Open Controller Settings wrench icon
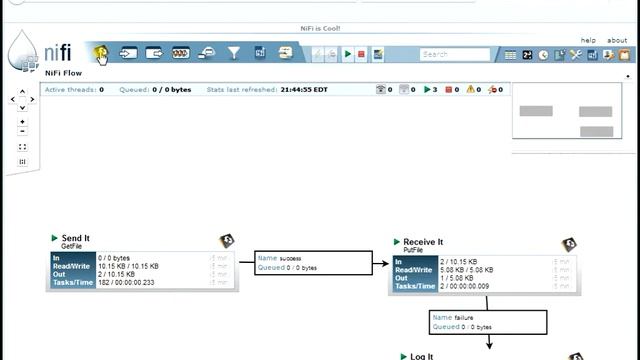The height and width of the screenshot is (360, 640). 576,55
